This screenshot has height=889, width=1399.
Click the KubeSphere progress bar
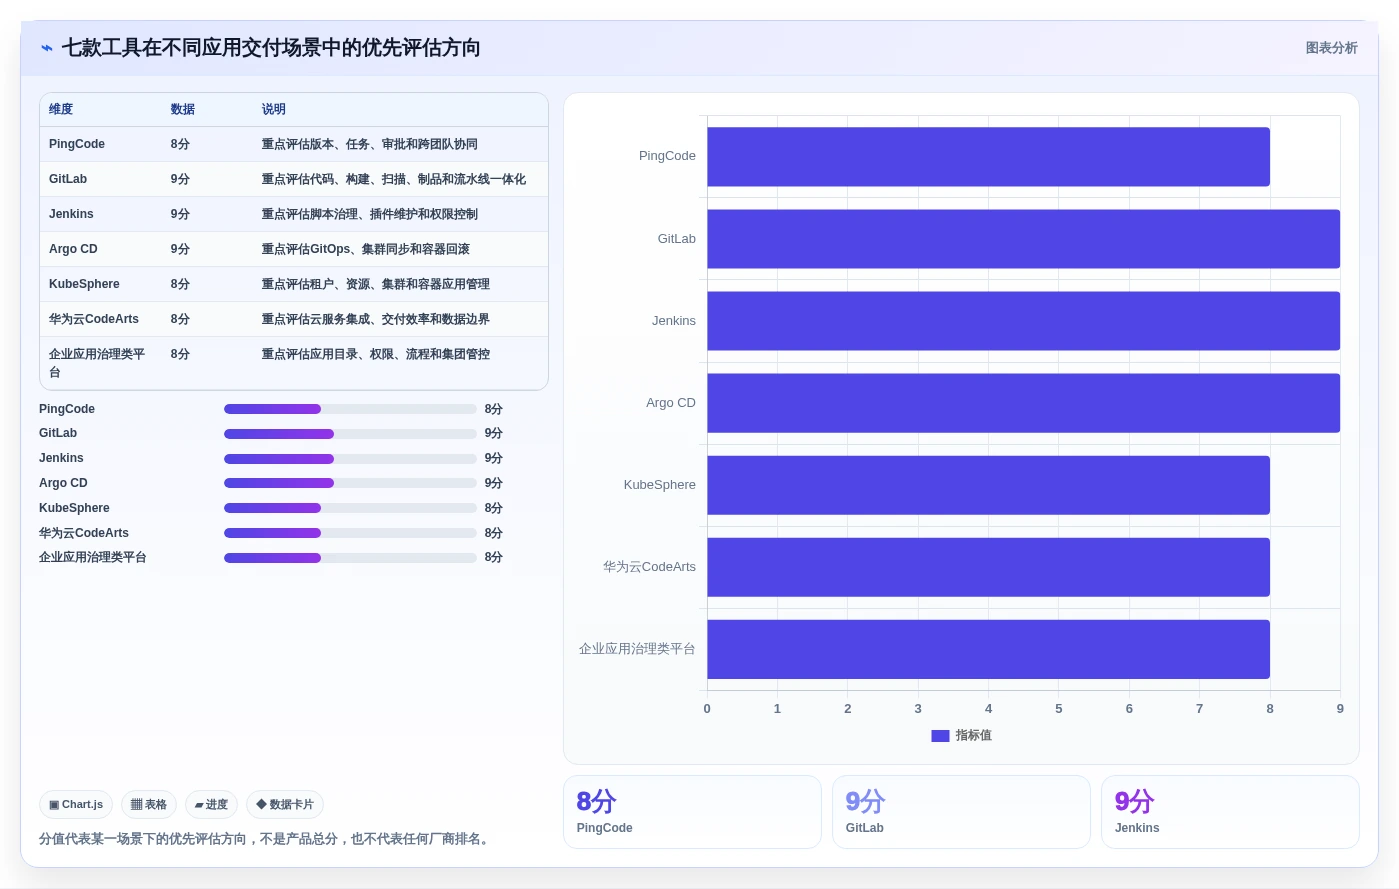[x=350, y=508]
